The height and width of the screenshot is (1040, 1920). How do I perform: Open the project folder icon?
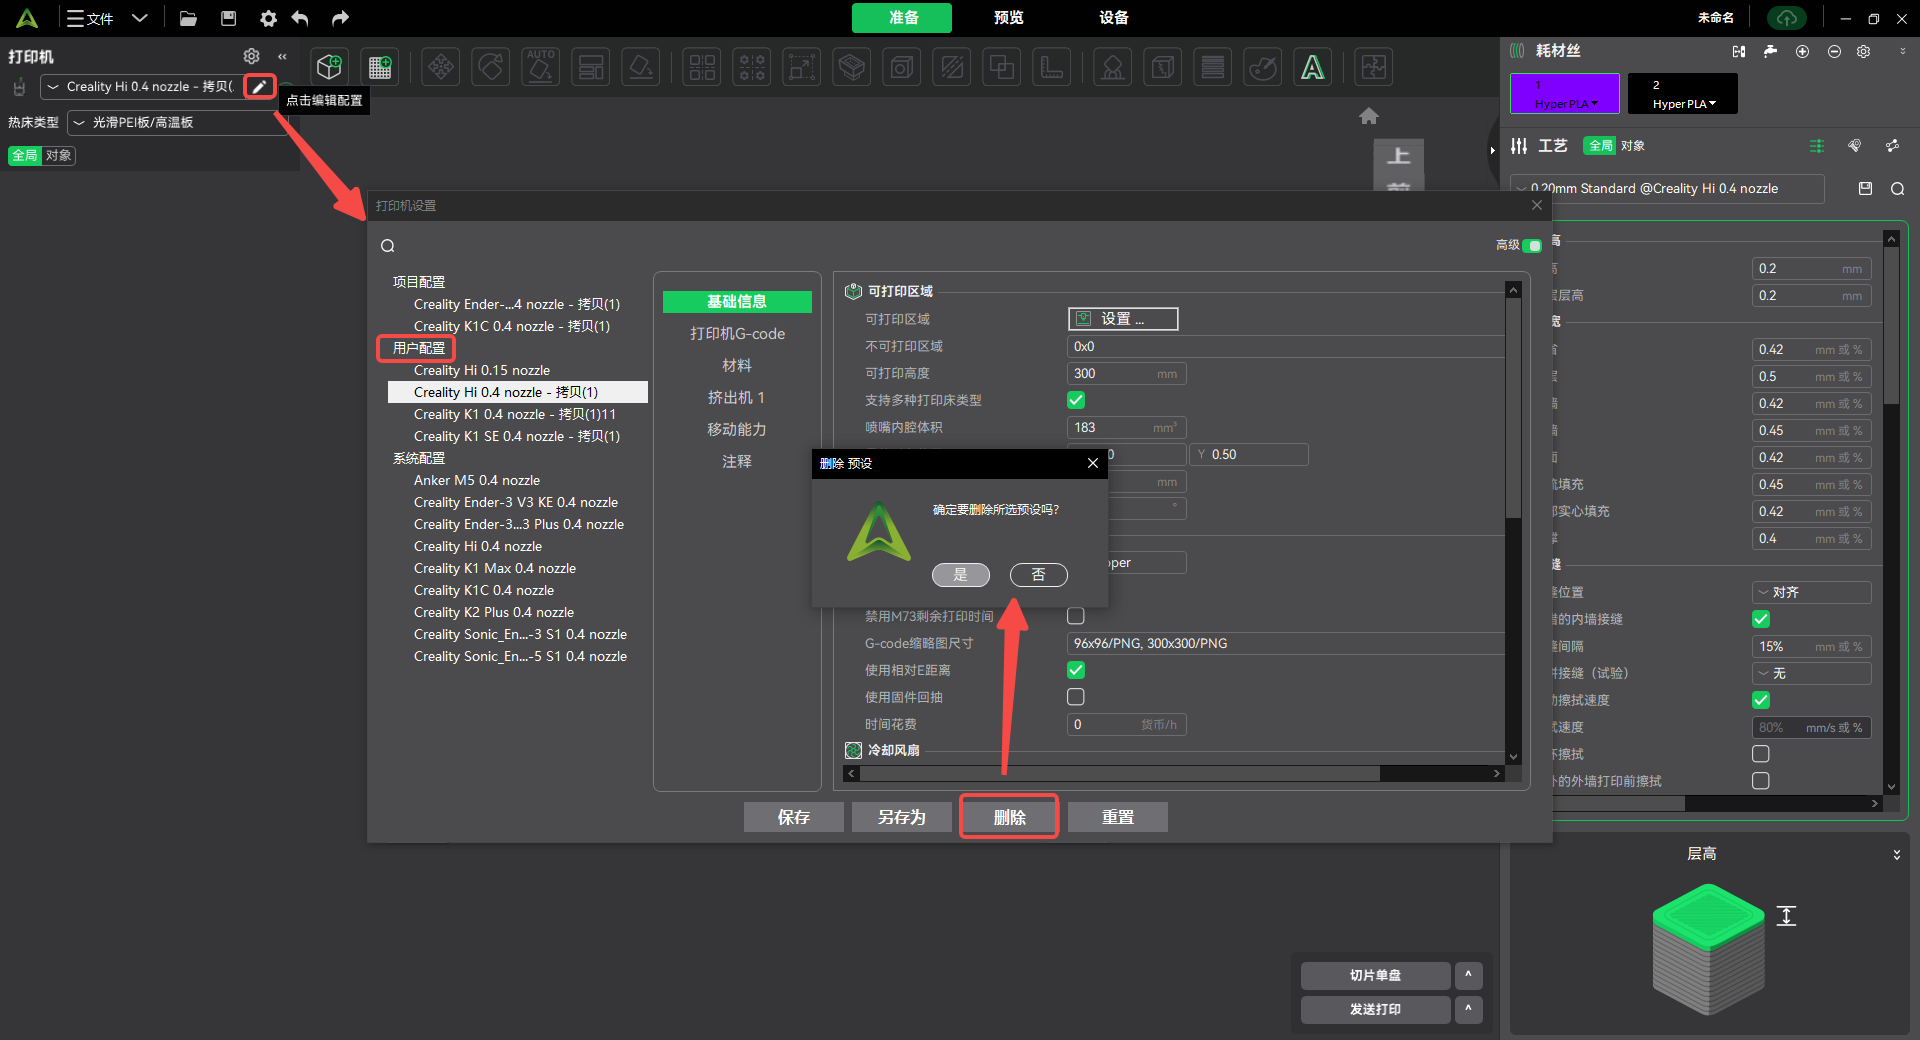point(188,18)
